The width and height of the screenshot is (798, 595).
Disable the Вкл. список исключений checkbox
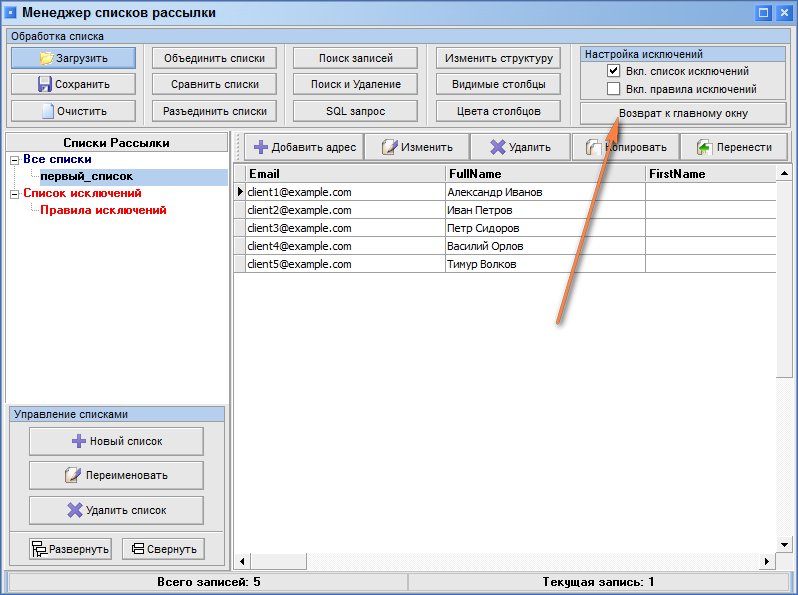613,71
